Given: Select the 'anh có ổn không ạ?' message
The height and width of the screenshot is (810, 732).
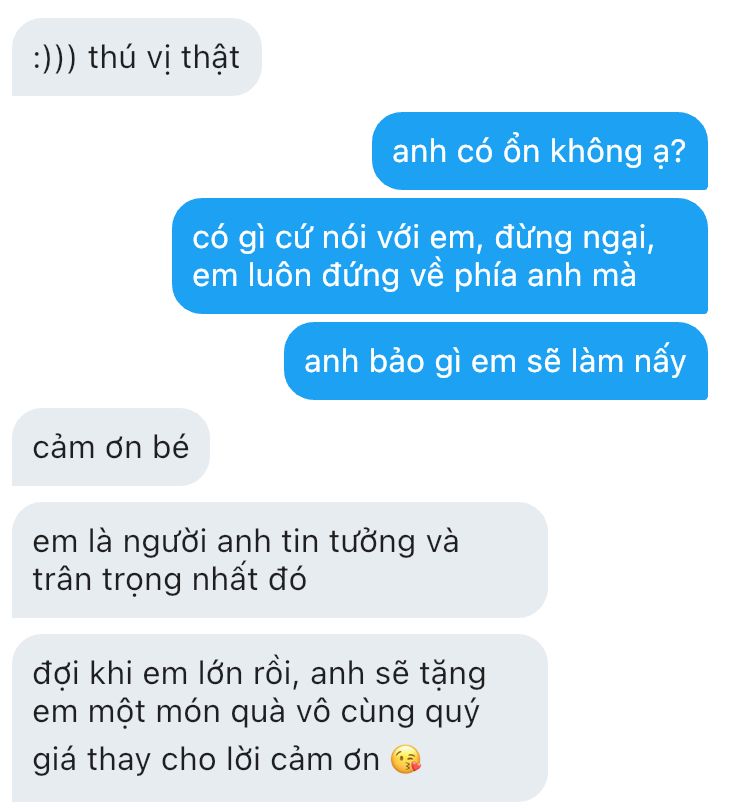Looking at the screenshot, I should [539, 151].
